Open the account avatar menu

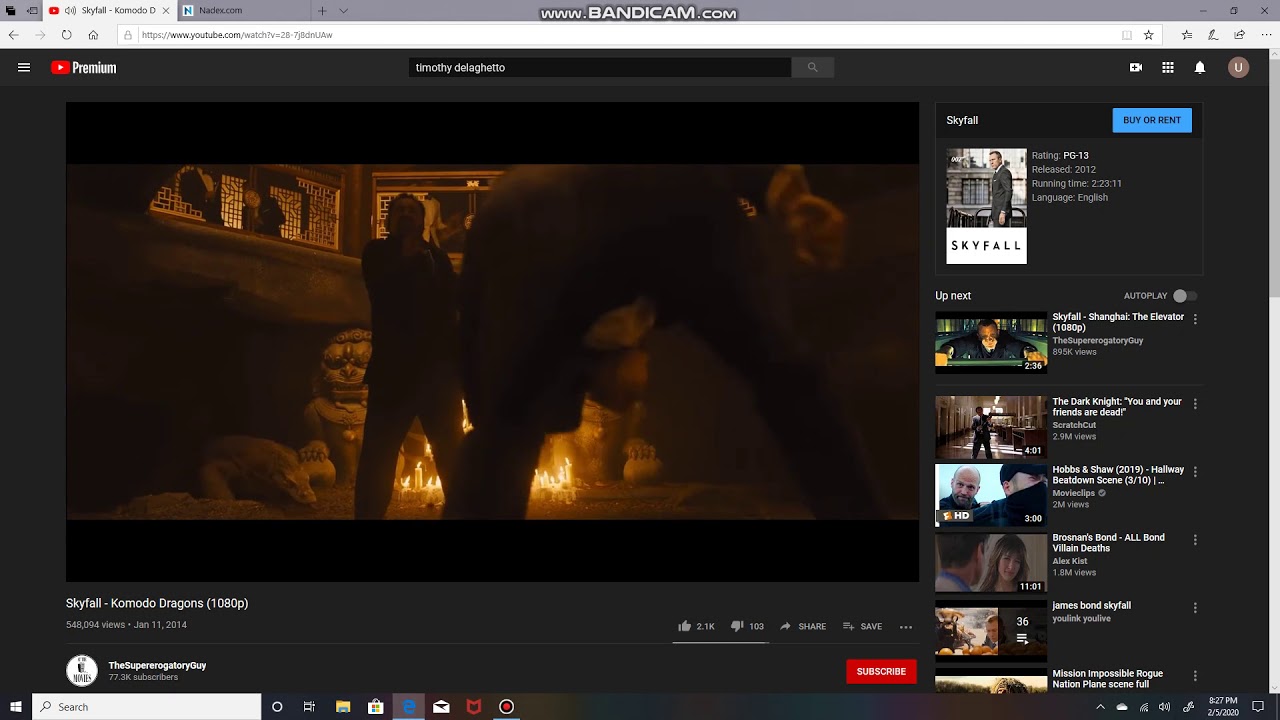(x=1238, y=68)
